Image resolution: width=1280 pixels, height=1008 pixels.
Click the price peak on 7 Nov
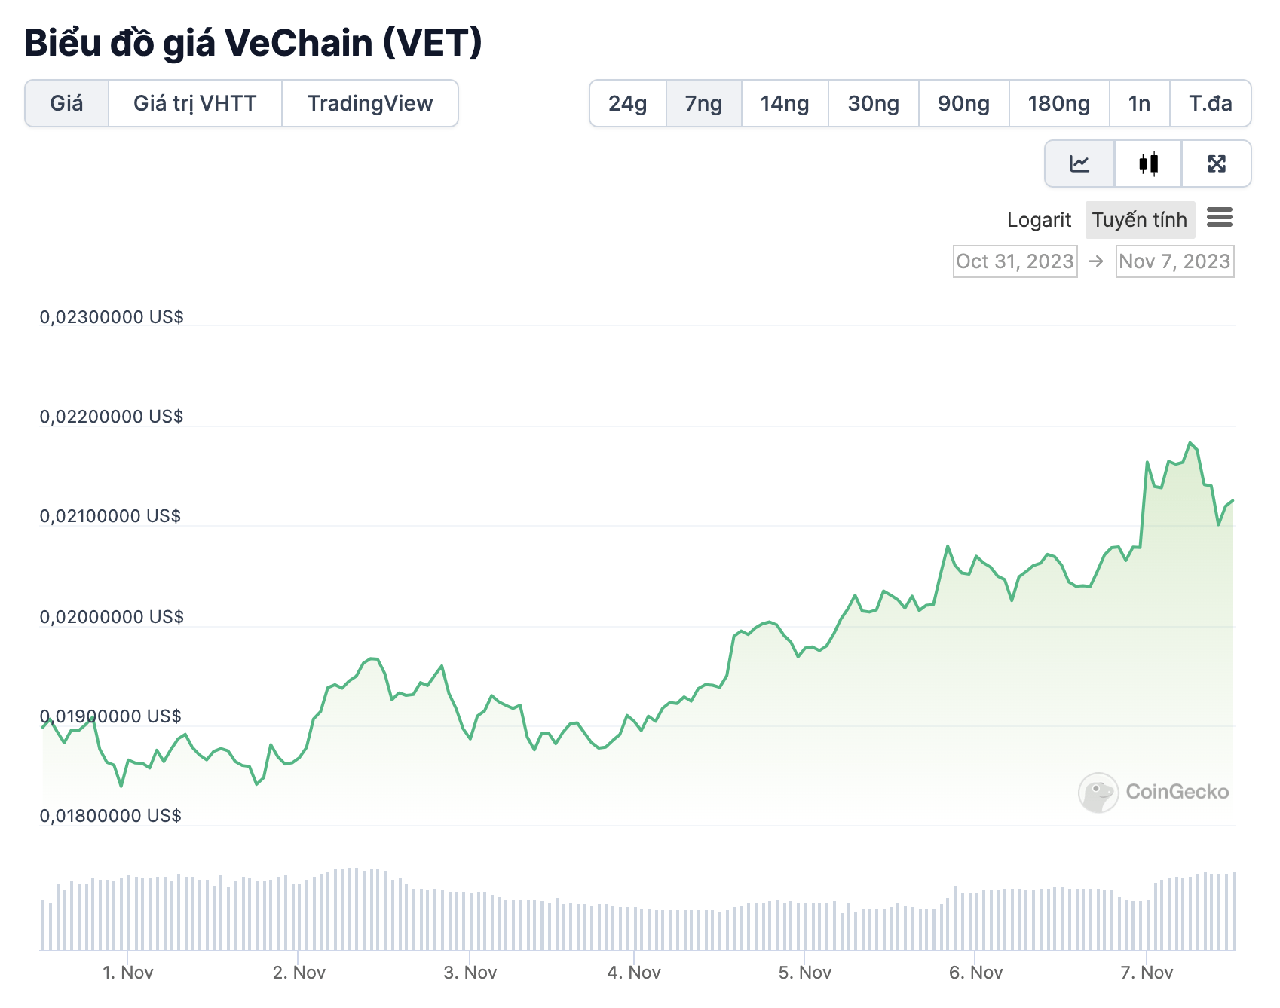coord(1190,443)
